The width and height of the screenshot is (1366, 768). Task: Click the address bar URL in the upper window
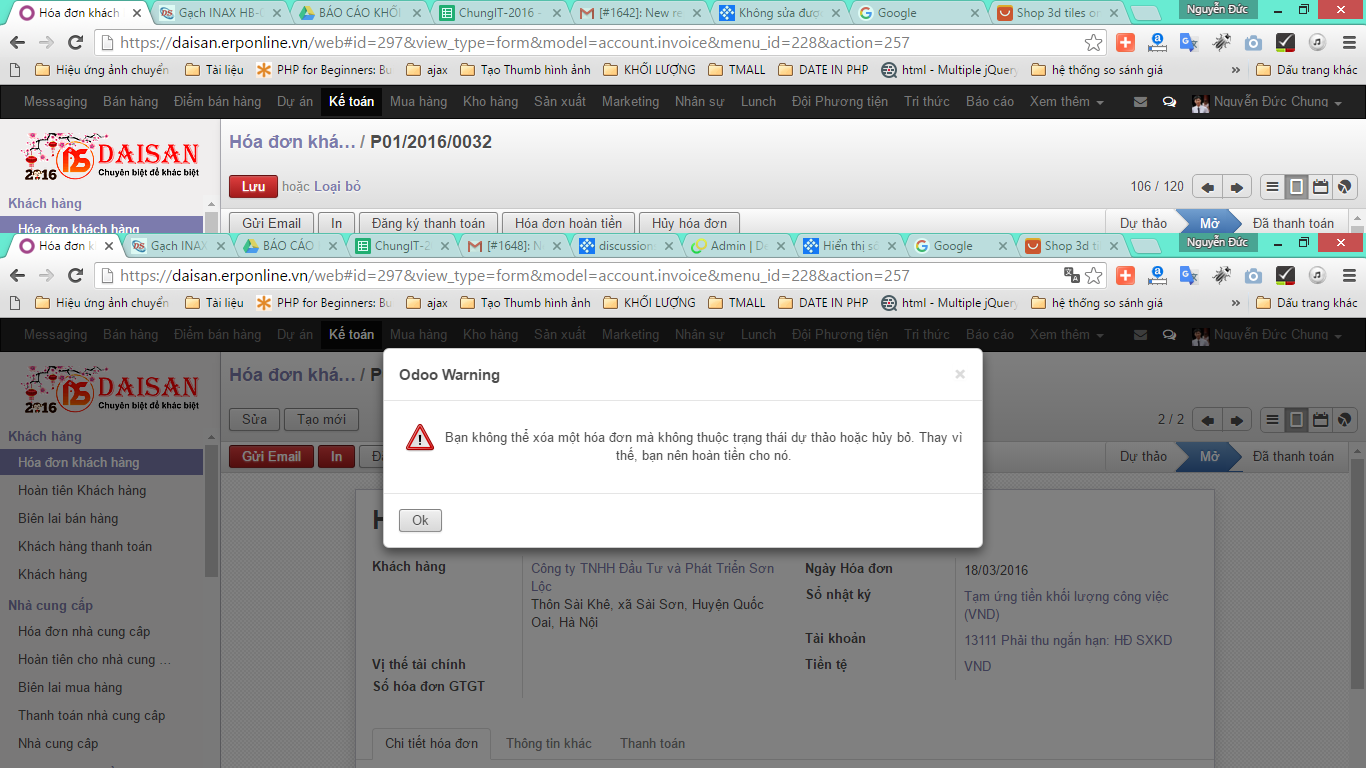514,43
